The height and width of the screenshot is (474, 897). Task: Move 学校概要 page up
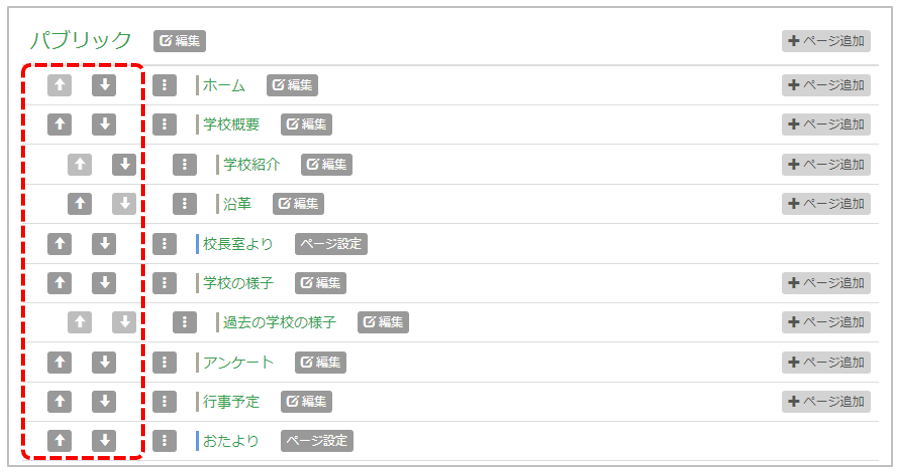point(60,125)
